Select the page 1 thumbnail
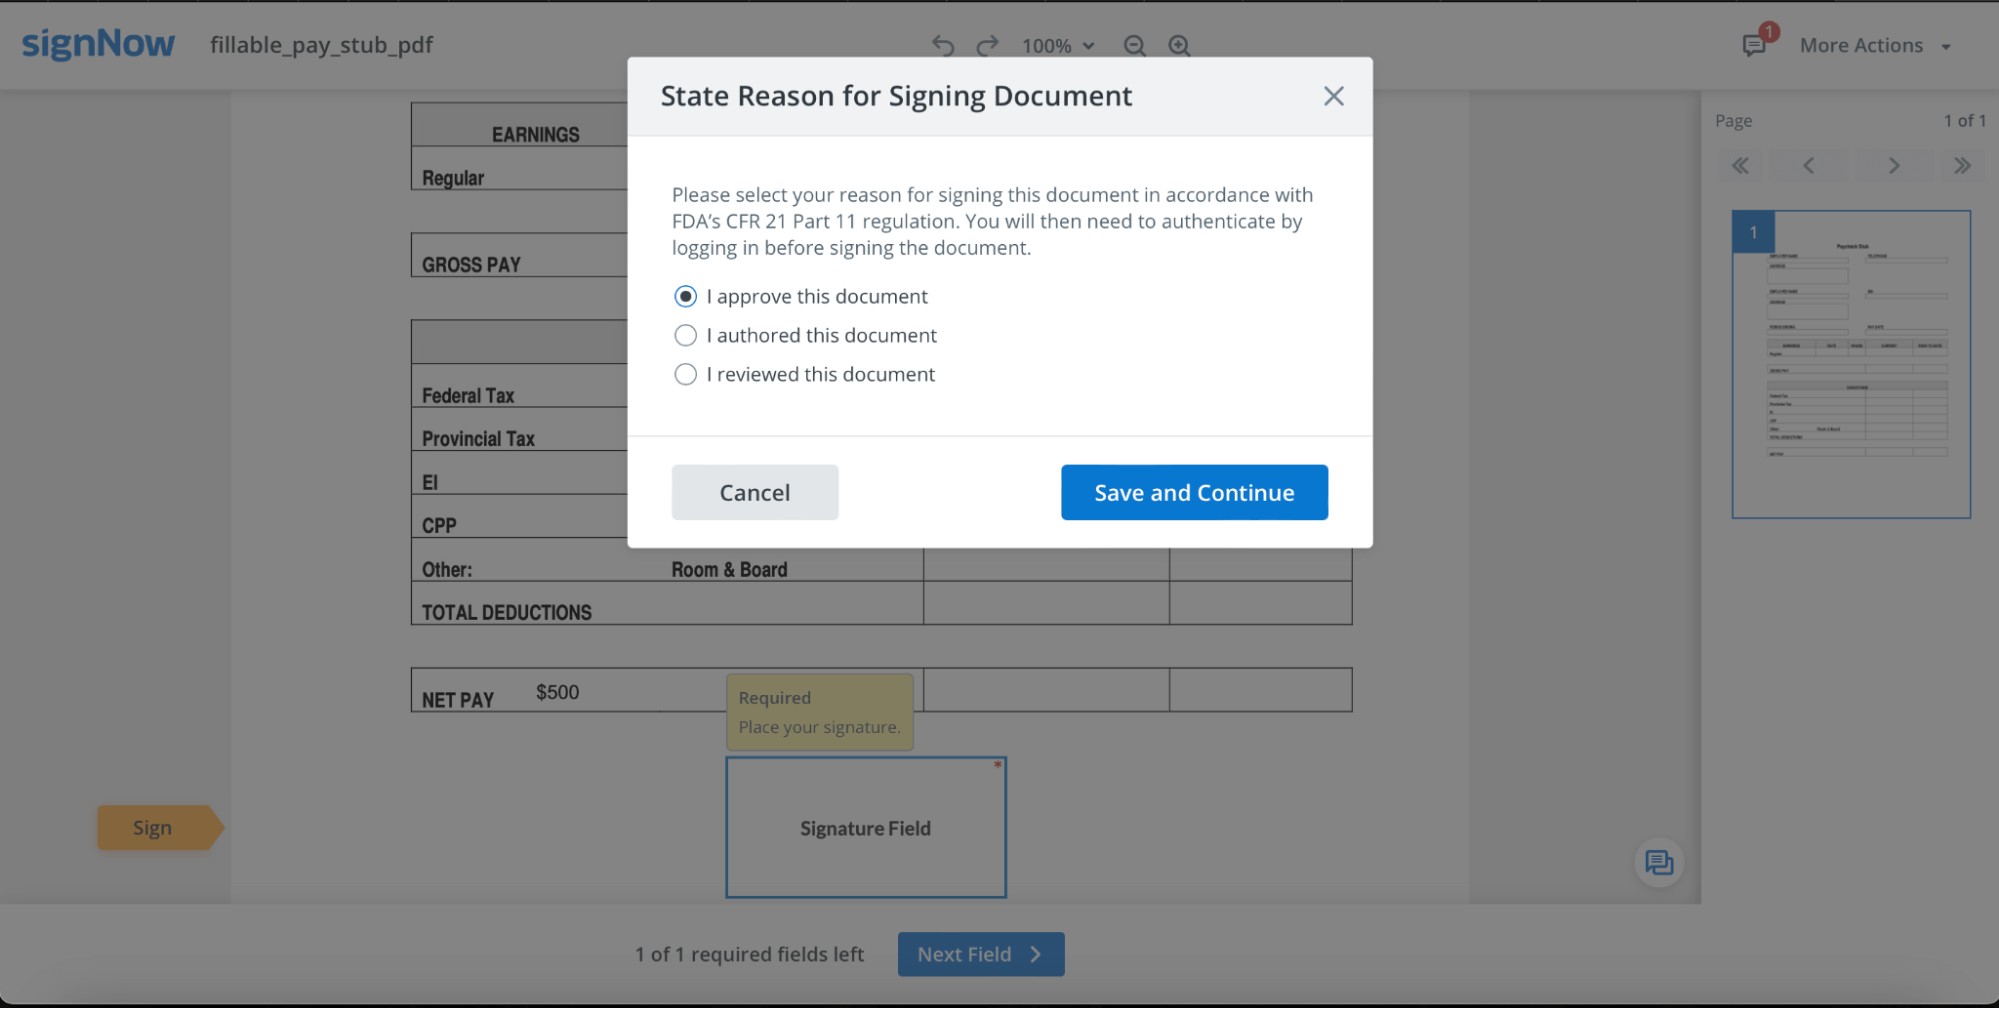1999x1009 pixels. click(x=1850, y=364)
